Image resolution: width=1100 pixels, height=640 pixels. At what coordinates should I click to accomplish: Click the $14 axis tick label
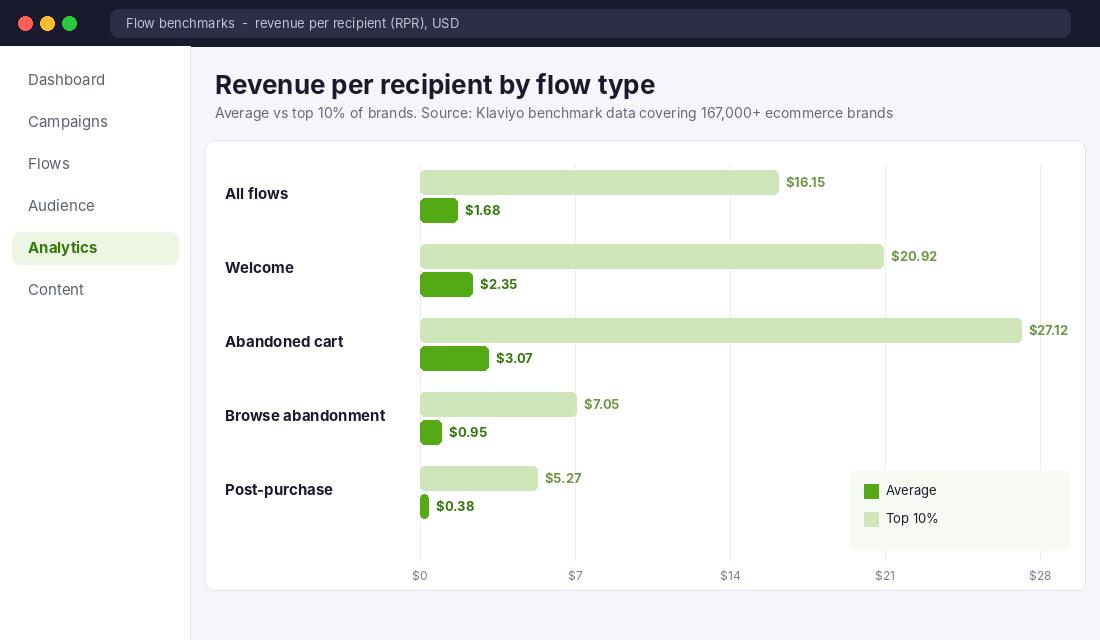[730, 576]
